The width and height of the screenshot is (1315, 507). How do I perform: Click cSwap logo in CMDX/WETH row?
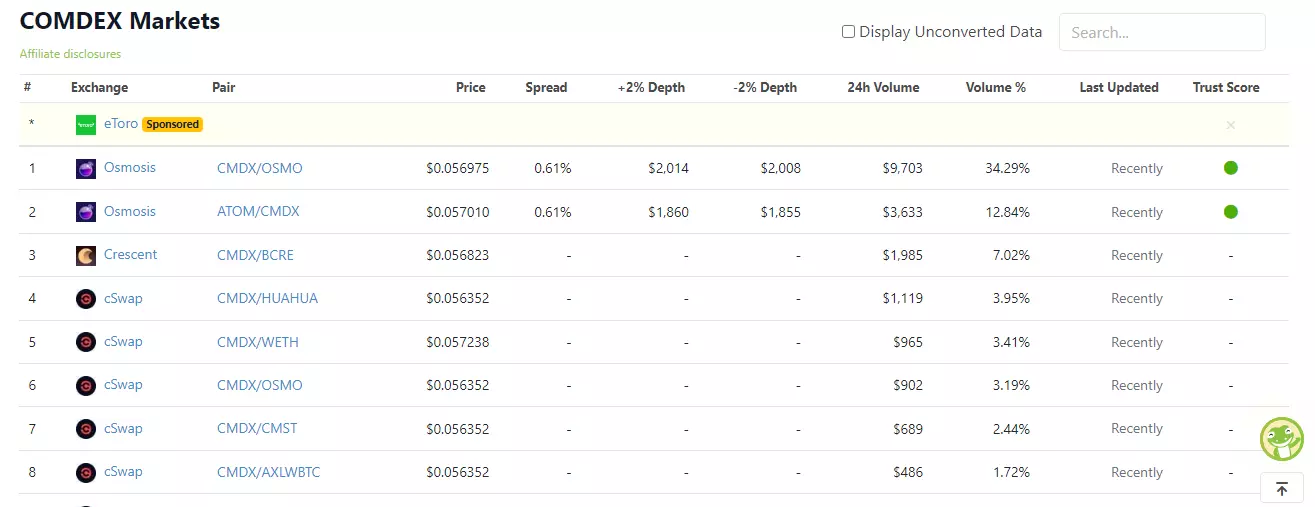pyautogui.click(x=86, y=342)
